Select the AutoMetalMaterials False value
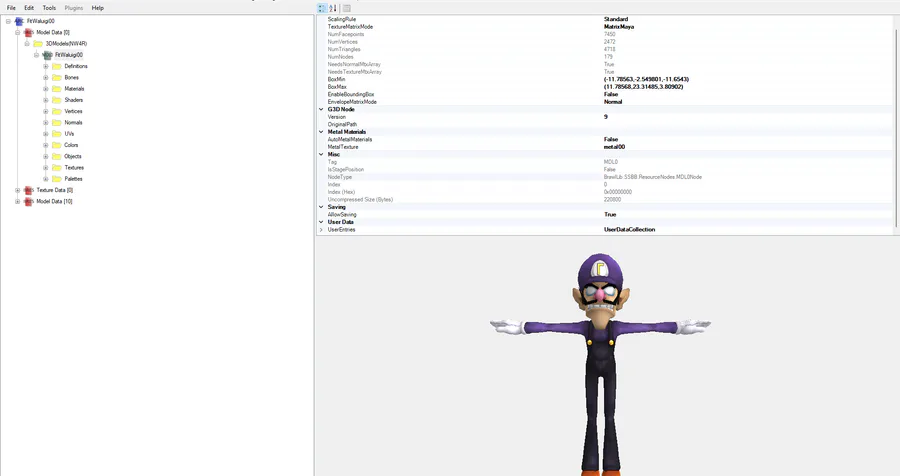This screenshot has height=476, width=900. click(x=611, y=139)
